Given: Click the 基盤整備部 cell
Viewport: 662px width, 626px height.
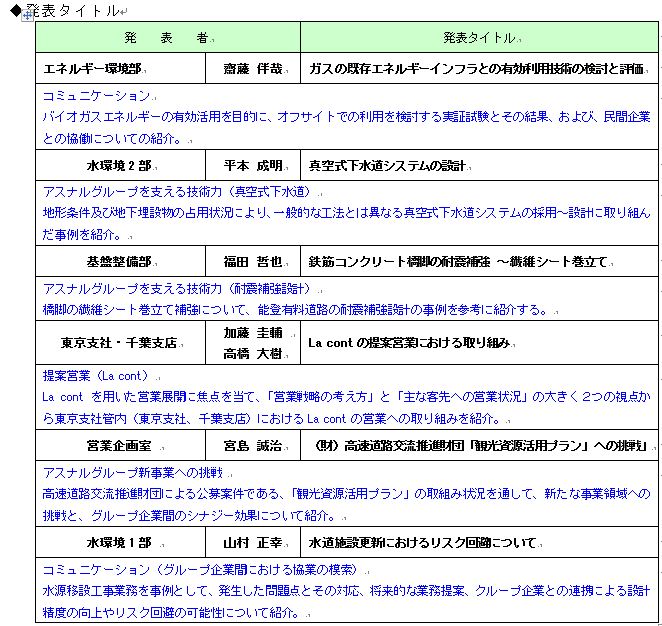Looking at the screenshot, I should (121, 262).
